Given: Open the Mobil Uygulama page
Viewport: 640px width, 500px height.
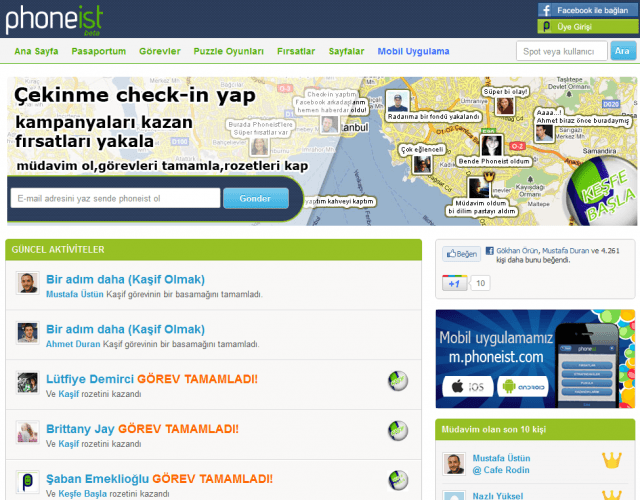Looking at the screenshot, I should click(x=414, y=51).
